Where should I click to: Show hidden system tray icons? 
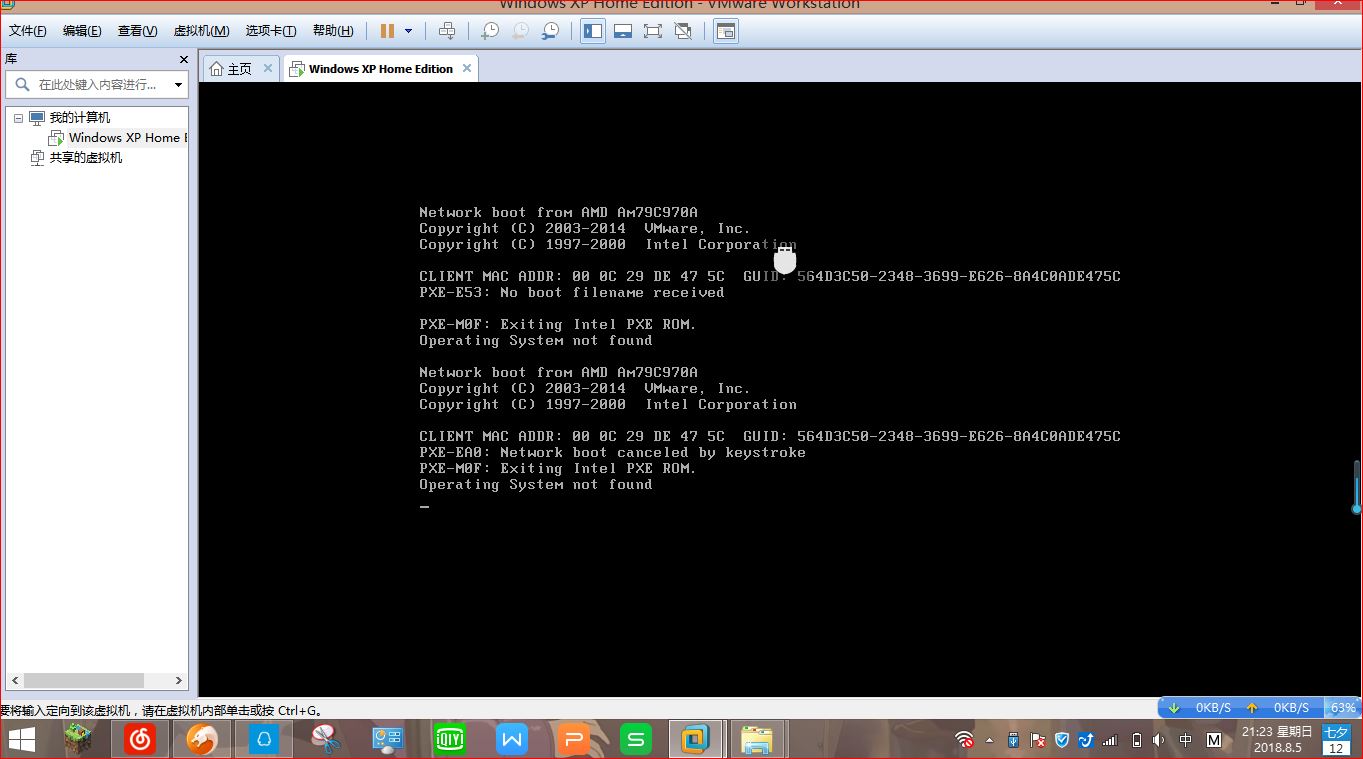[990, 741]
